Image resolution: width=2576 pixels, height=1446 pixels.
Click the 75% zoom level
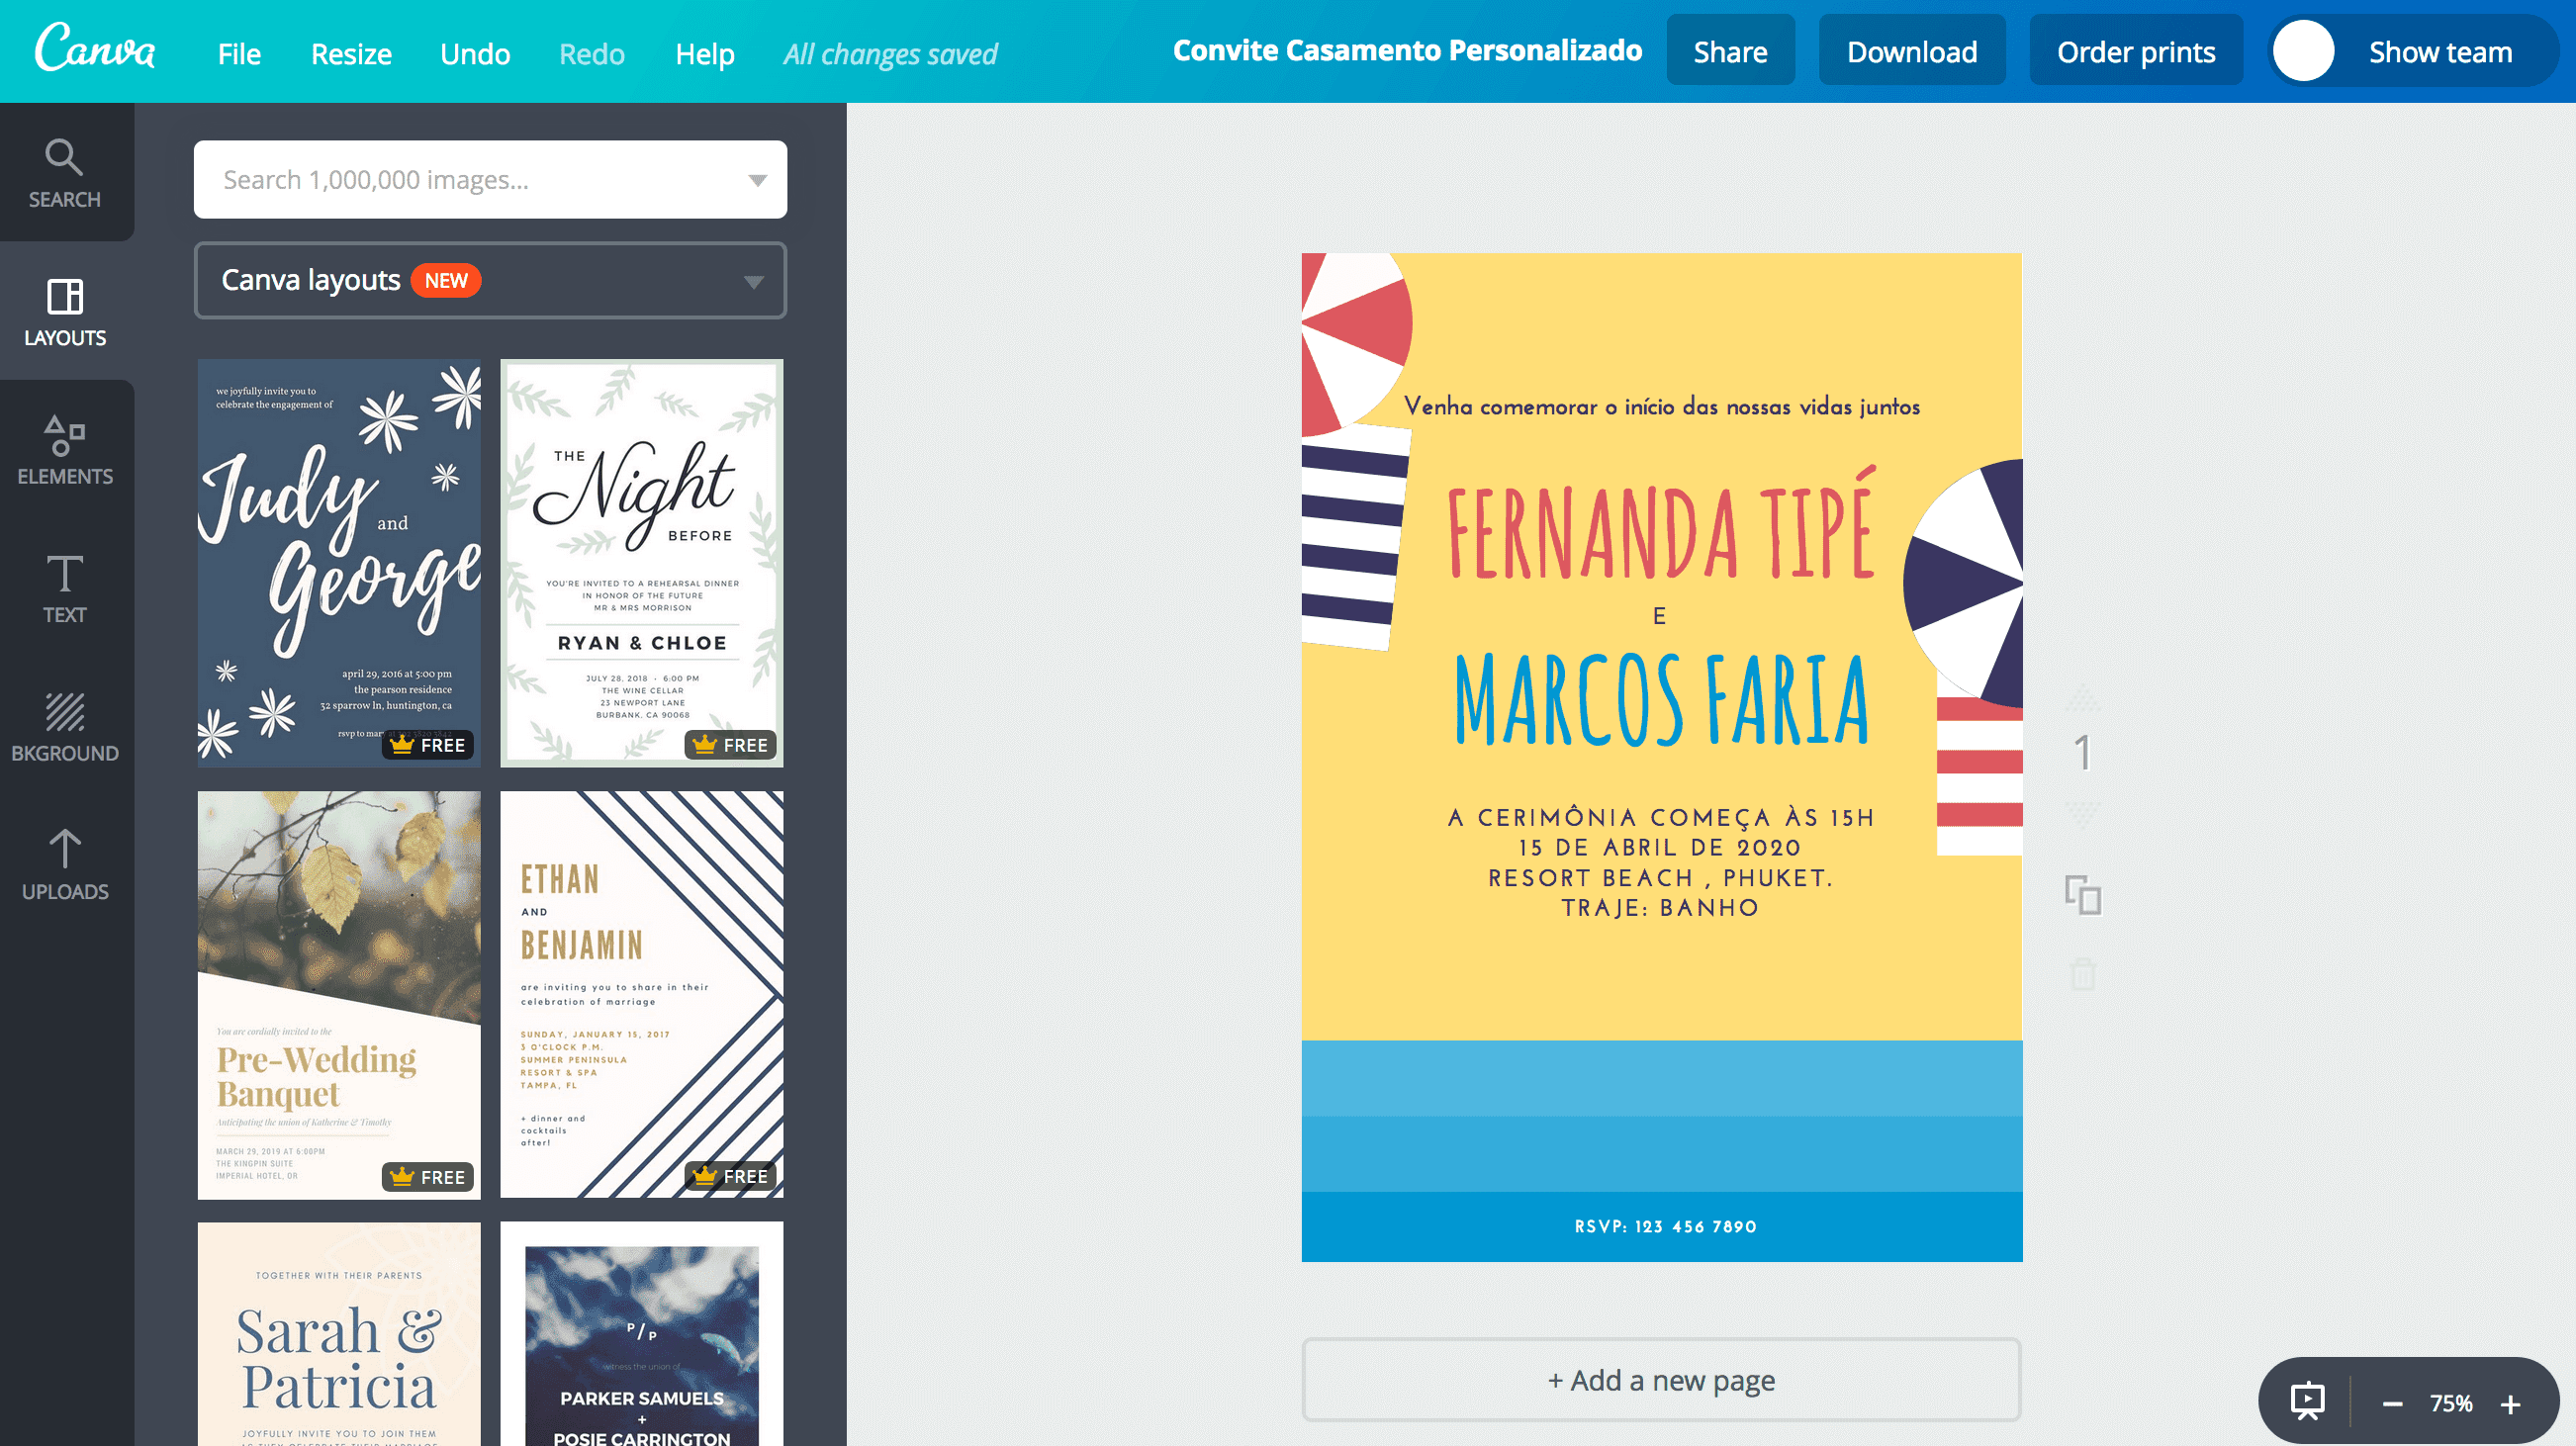(x=2451, y=1404)
